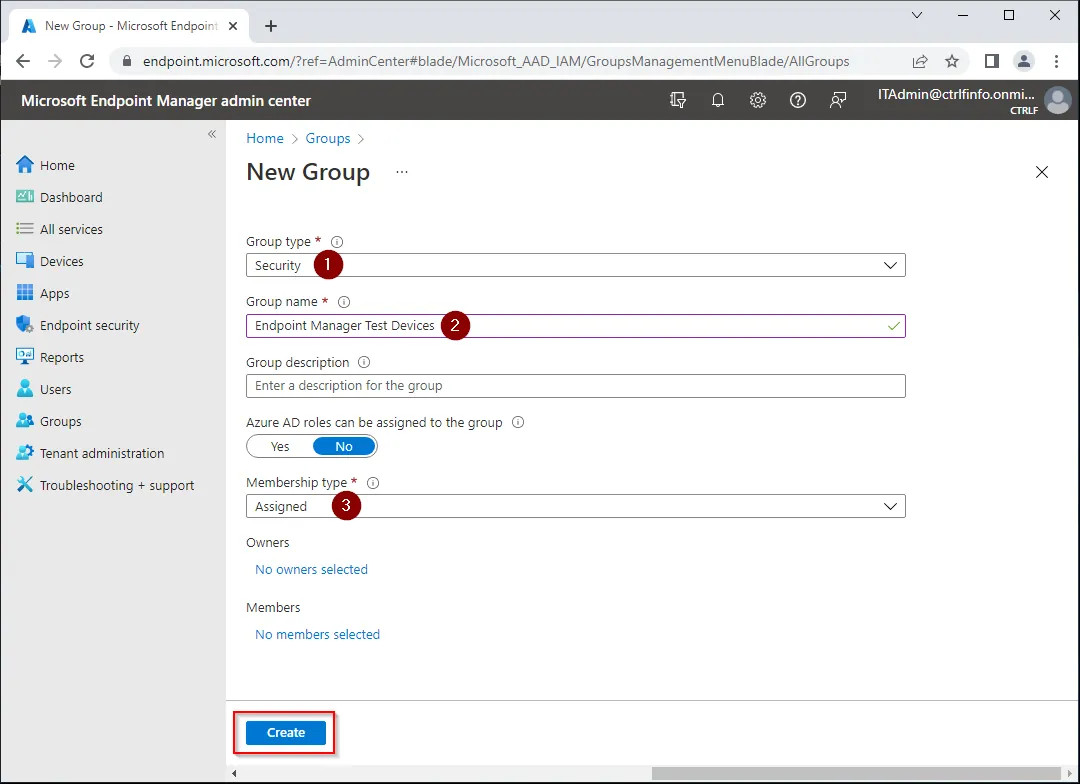Go to Devices in sidebar

(50, 261)
